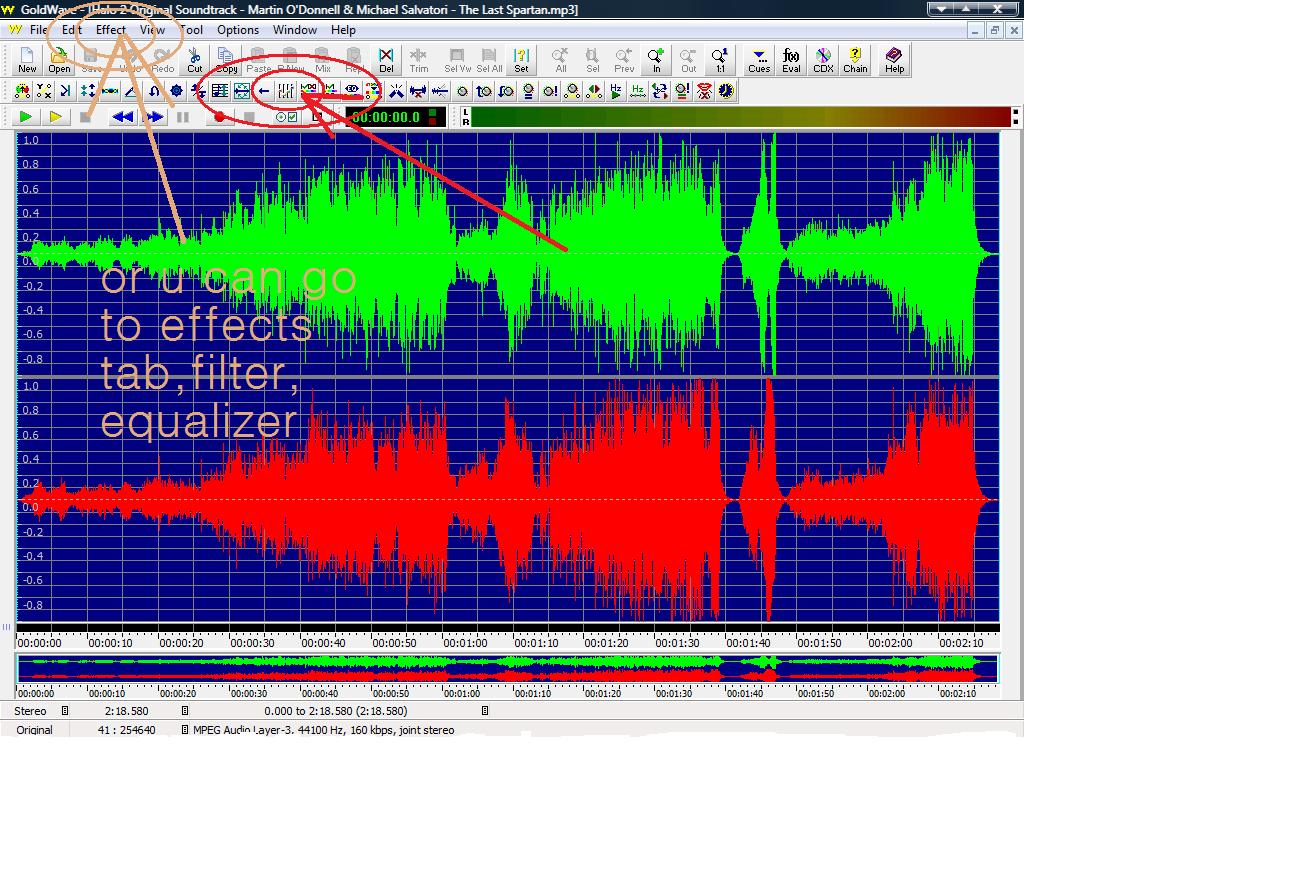
Task: Apply the Reverse effect left-arrow icon
Action: coord(263,91)
